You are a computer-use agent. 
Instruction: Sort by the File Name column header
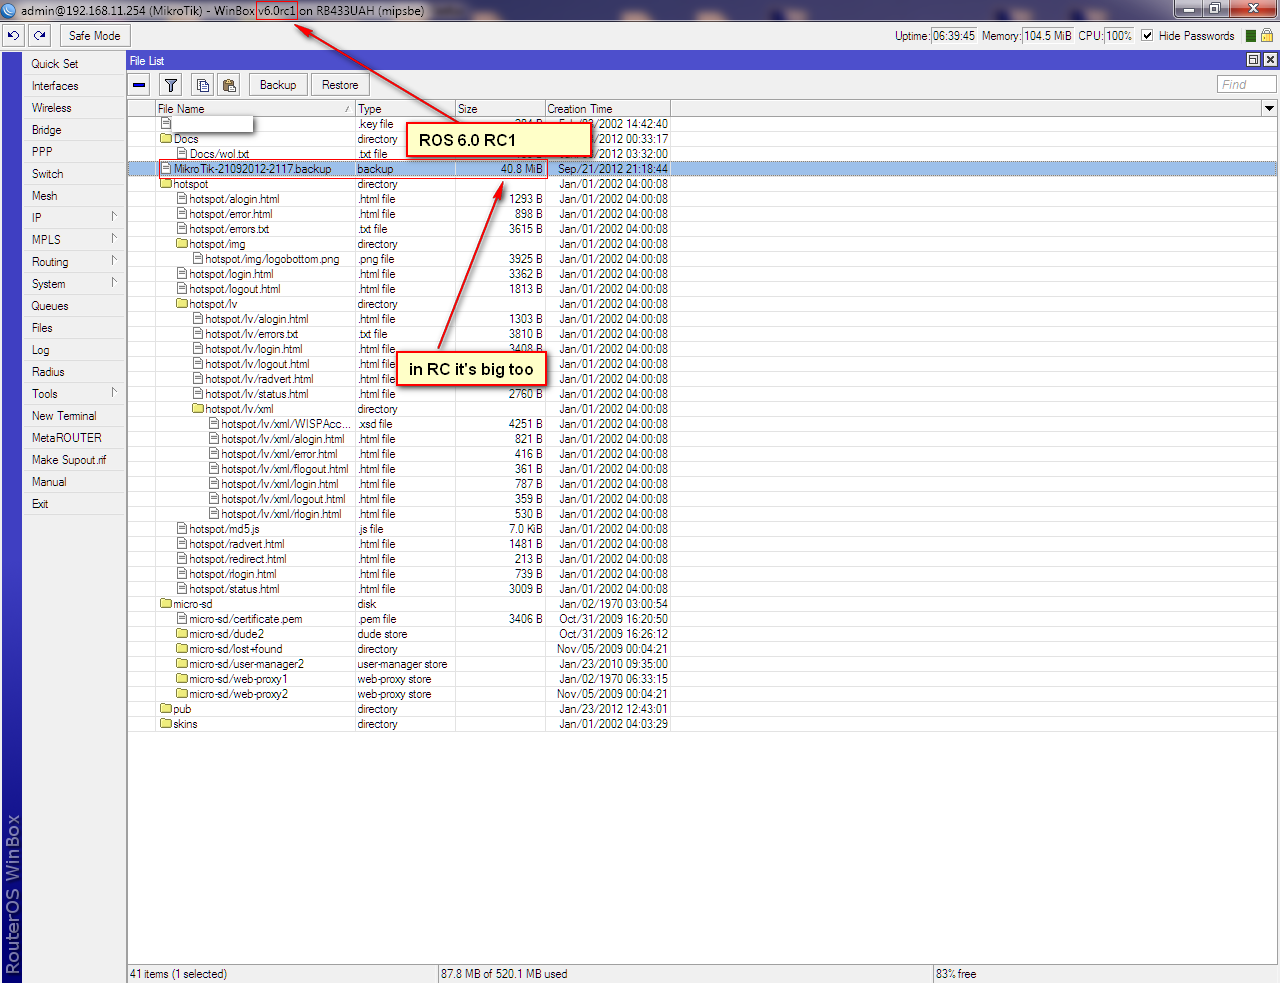[x=255, y=108]
